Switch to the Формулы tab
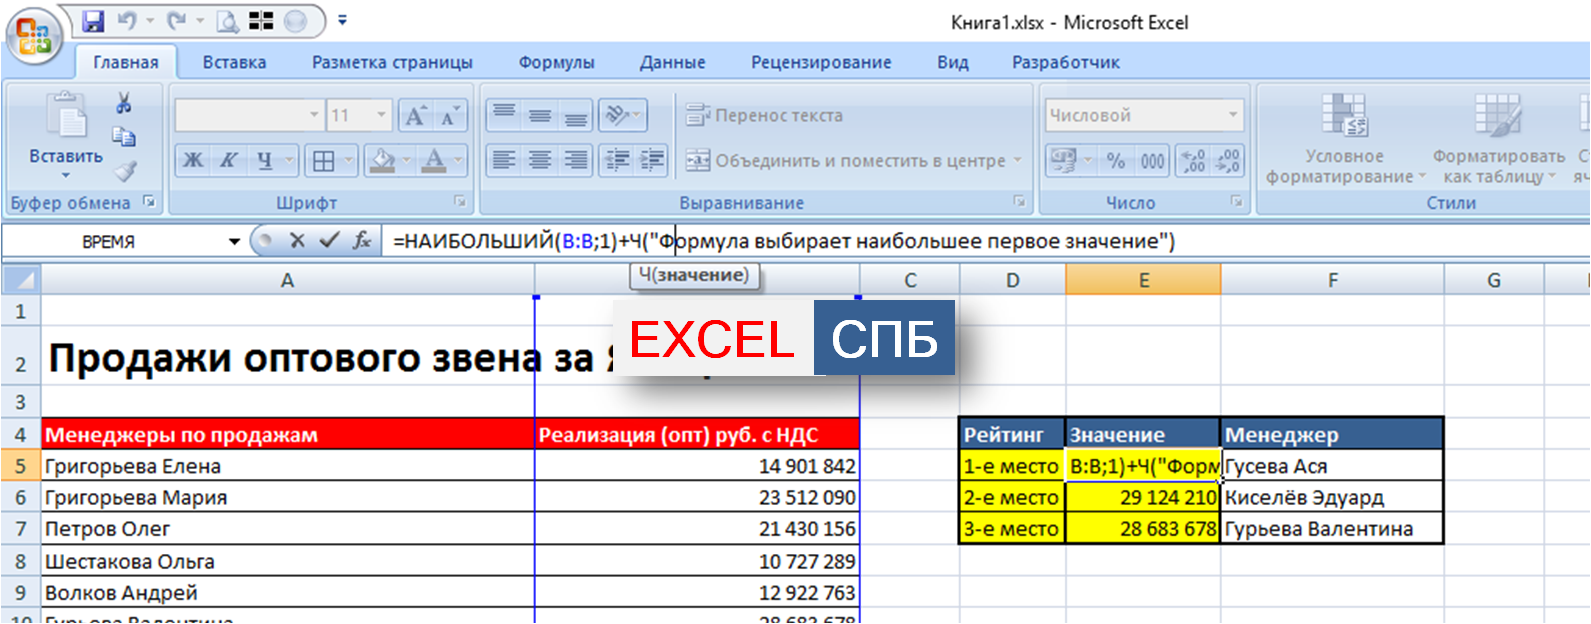This screenshot has width=1591, height=624. 556,62
